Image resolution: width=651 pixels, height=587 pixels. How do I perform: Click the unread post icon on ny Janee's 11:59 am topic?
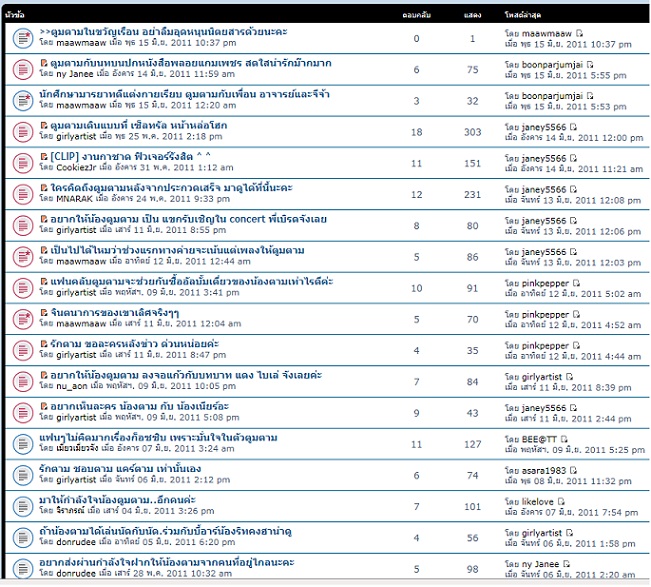[x=44, y=63]
